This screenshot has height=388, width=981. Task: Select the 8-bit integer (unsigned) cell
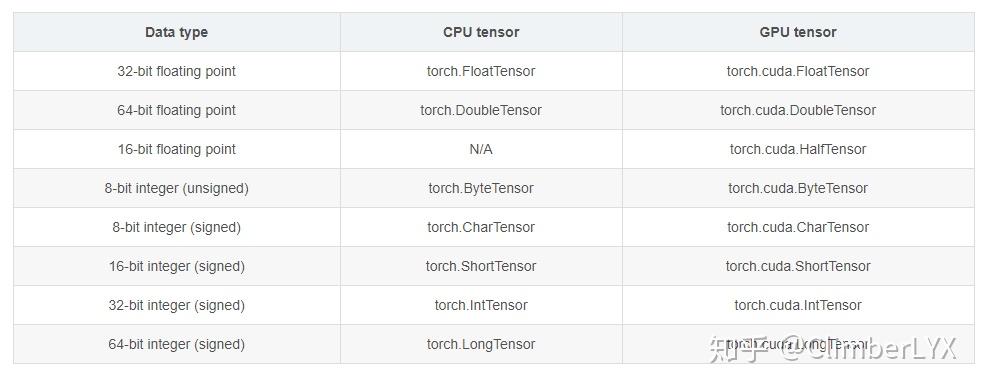tap(176, 188)
